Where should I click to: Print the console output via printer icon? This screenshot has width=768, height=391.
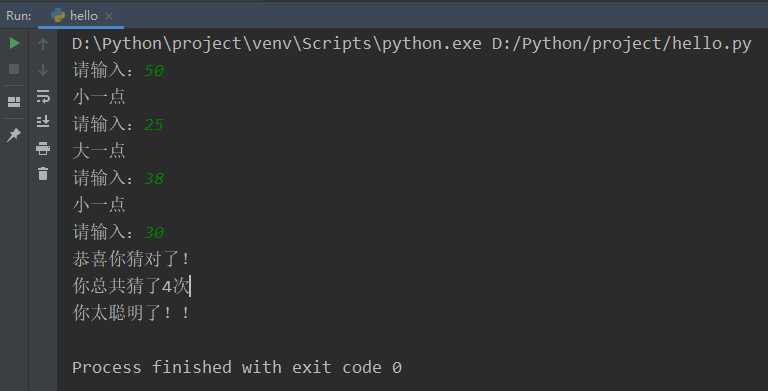pos(43,147)
